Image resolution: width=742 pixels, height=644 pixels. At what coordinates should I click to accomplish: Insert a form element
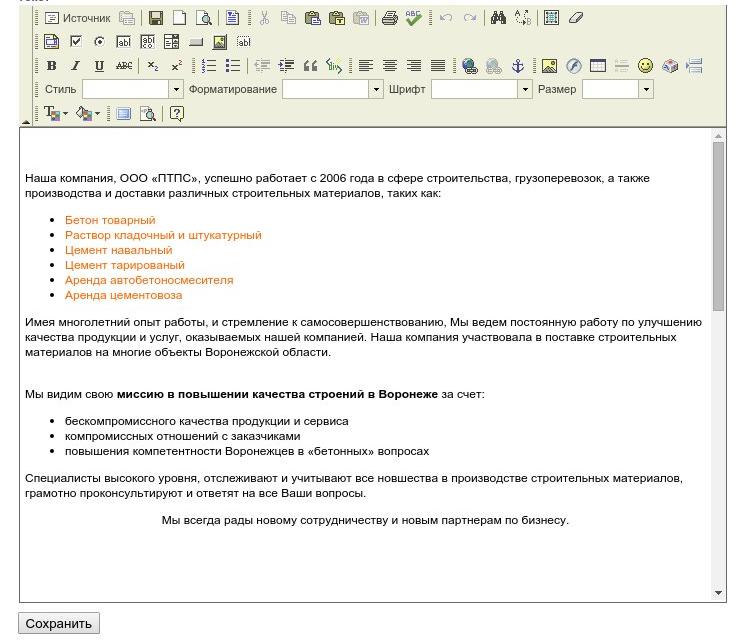pos(52,42)
